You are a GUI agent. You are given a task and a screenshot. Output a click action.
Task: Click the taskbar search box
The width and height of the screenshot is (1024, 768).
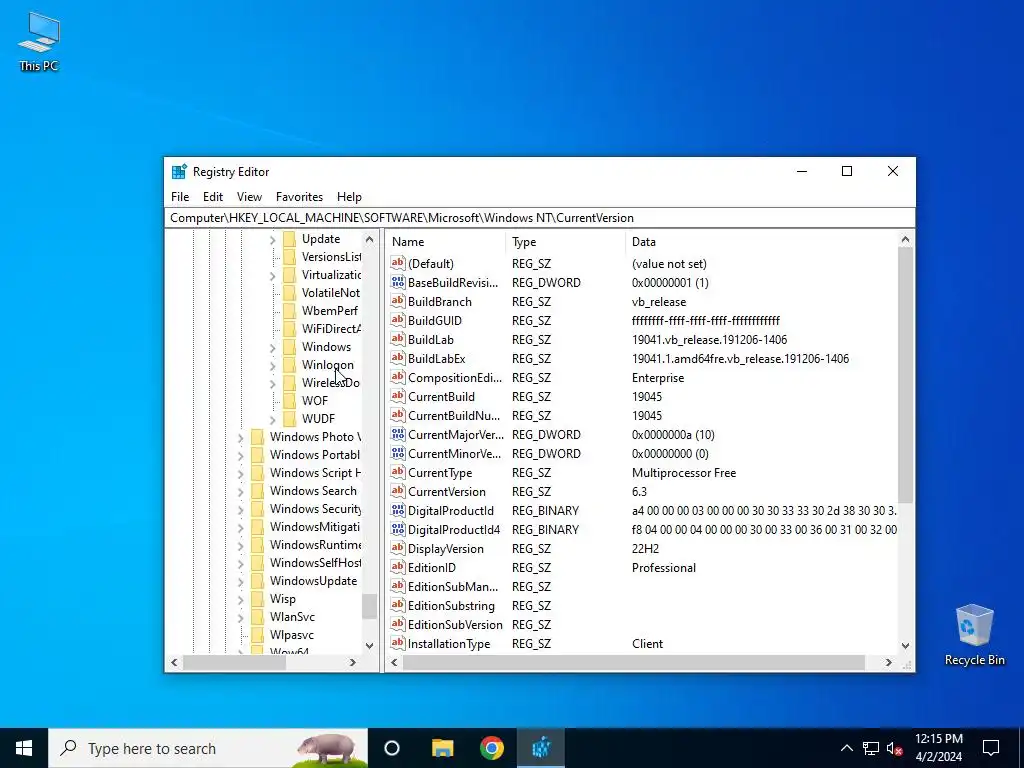coord(208,748)
